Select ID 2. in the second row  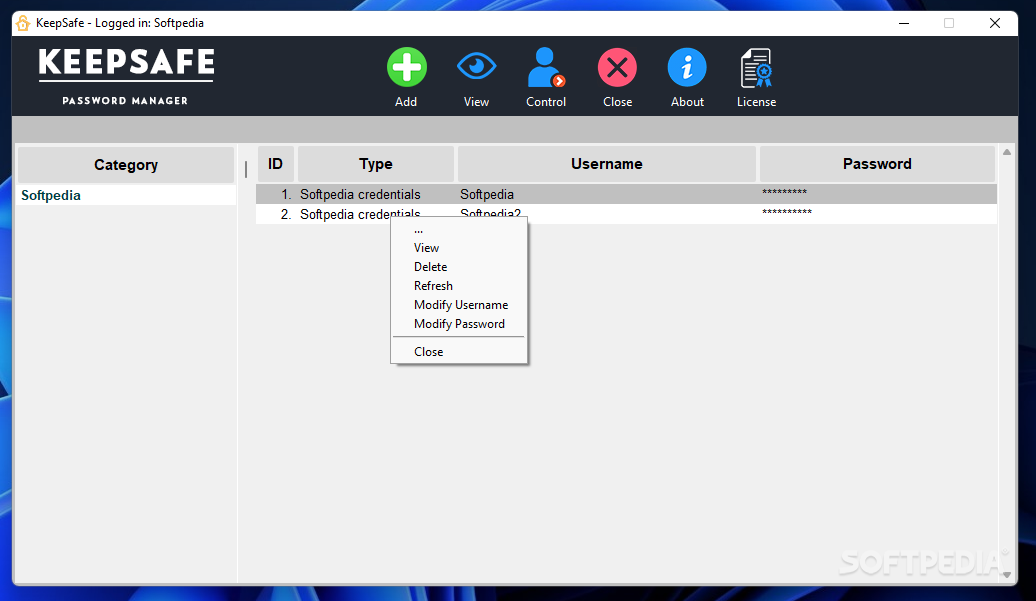point(285,214)
